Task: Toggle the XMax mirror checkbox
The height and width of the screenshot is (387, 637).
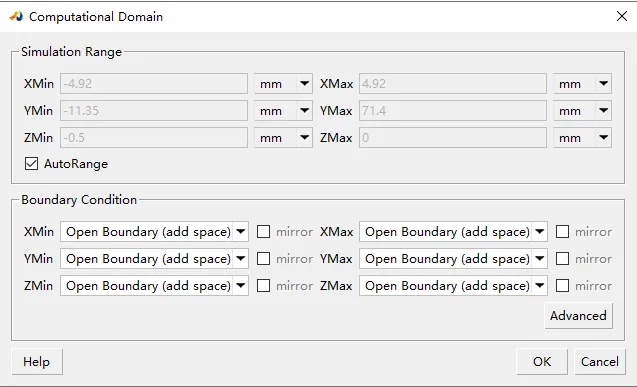Action: (x=562, y=231)
